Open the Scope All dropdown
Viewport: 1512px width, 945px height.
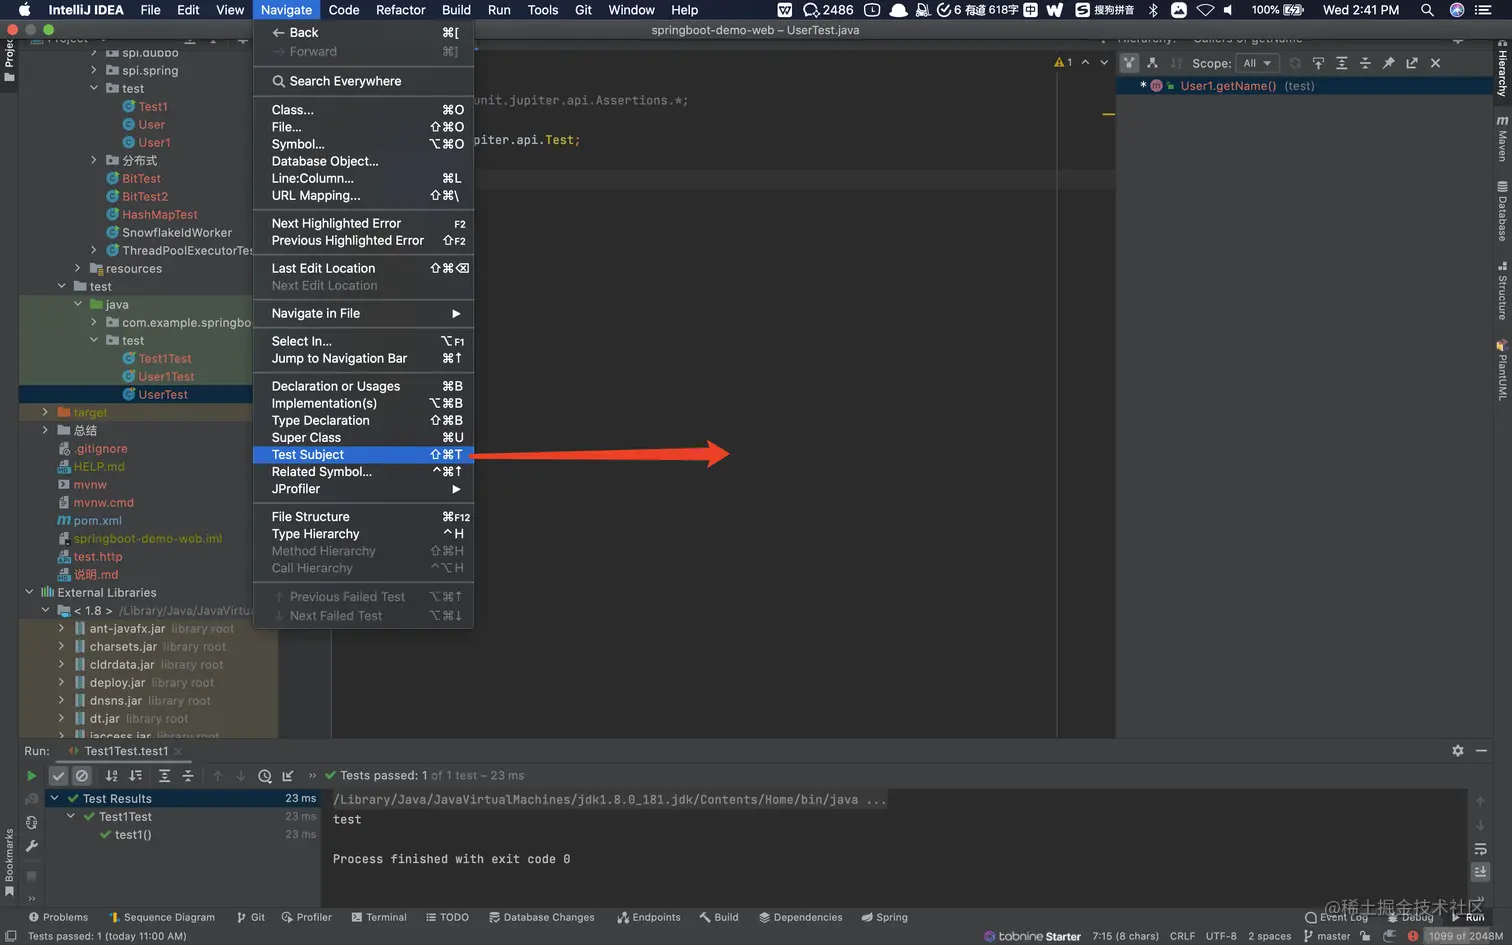tap(1257, 63)
